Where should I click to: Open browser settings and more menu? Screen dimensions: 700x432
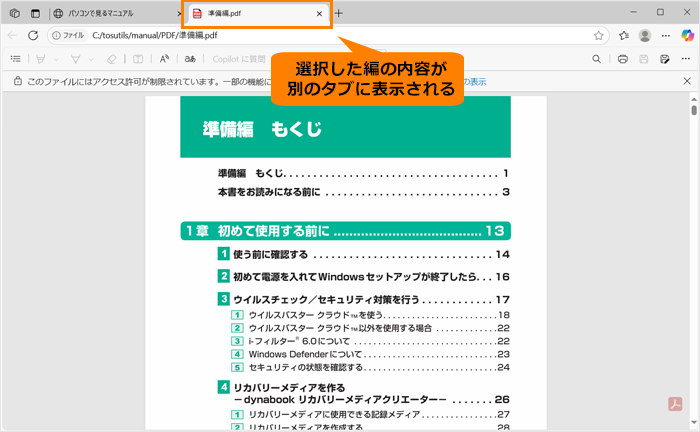tap(666, 36)
